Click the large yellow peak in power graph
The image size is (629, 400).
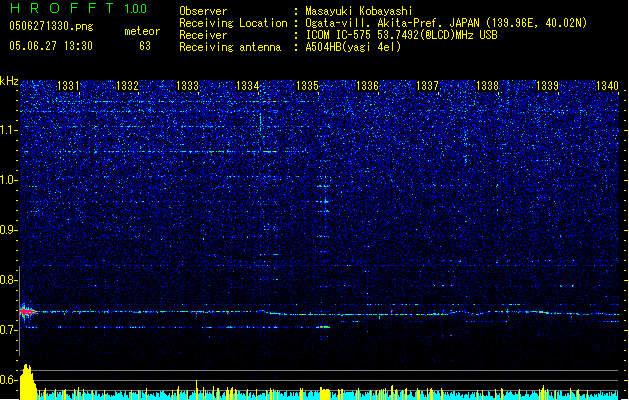click(x=28, y=382)
